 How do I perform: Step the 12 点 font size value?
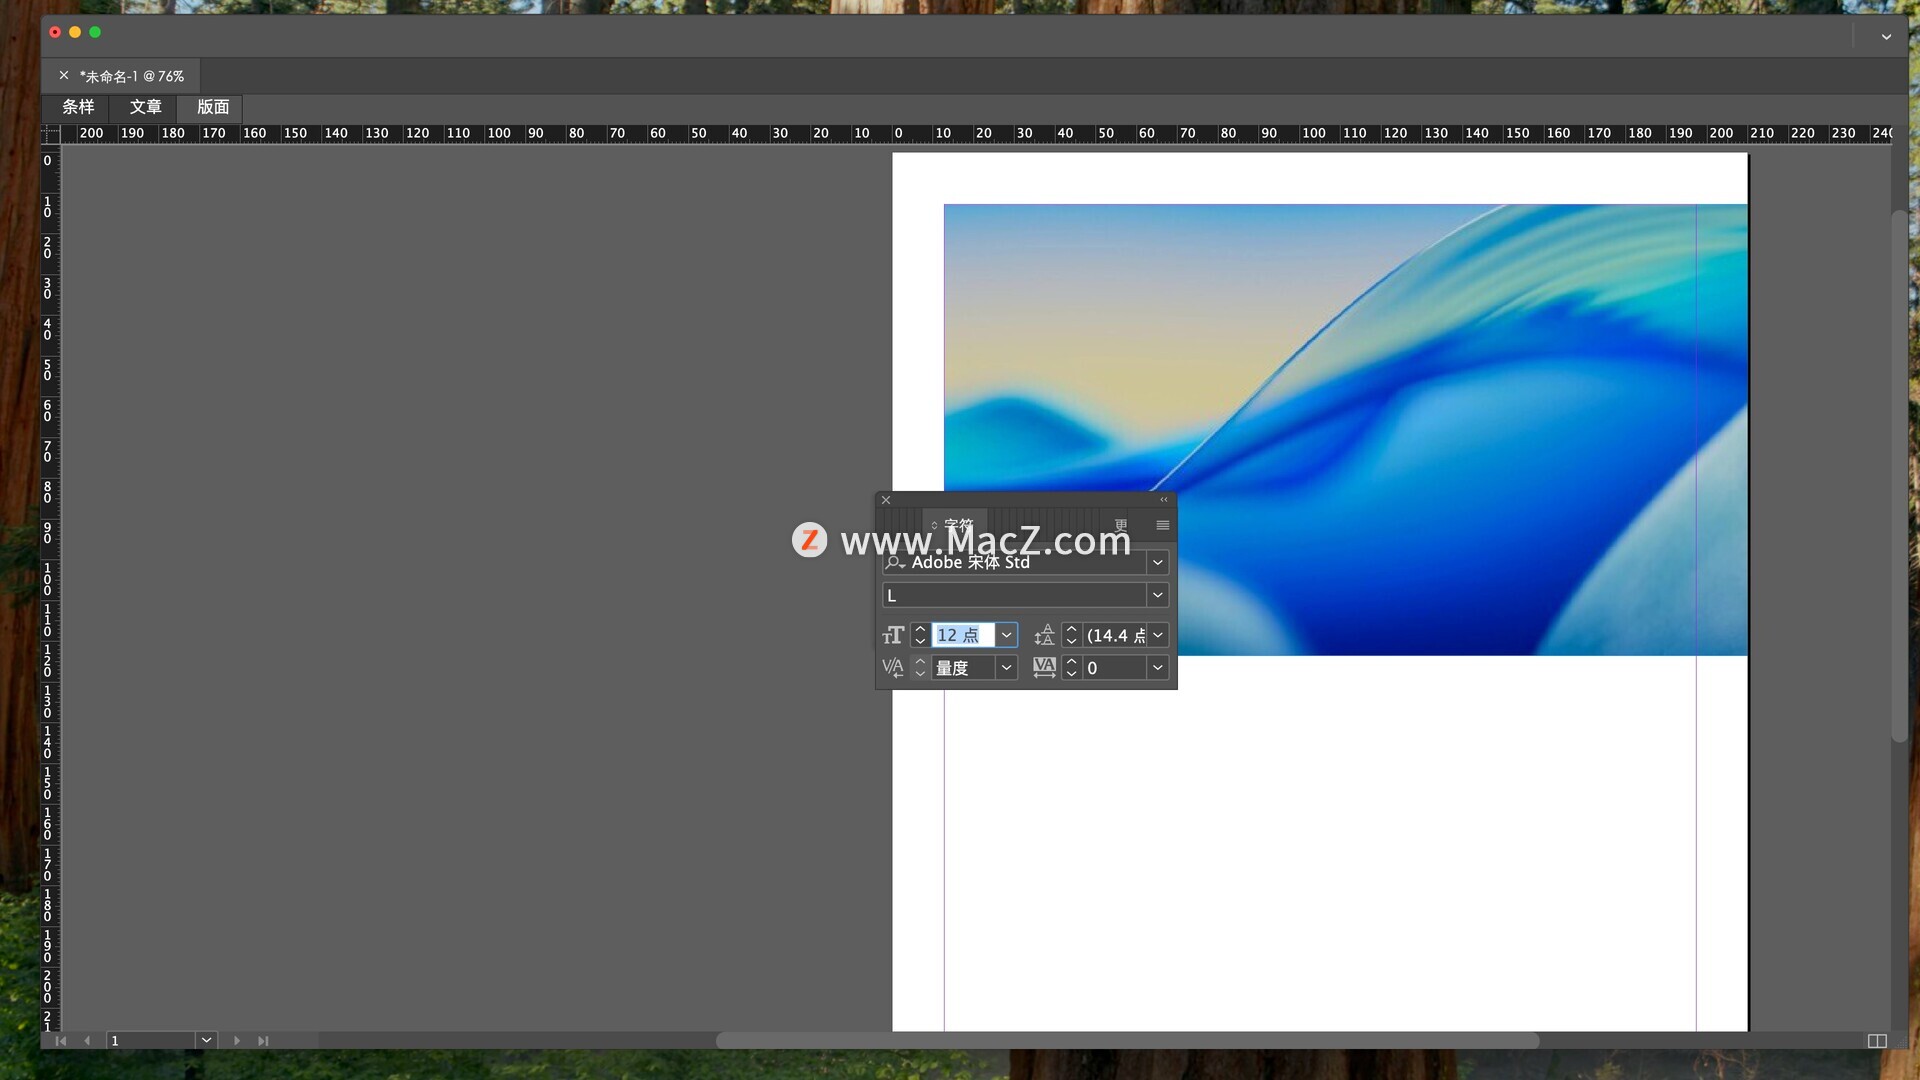(x=920, y=635)
